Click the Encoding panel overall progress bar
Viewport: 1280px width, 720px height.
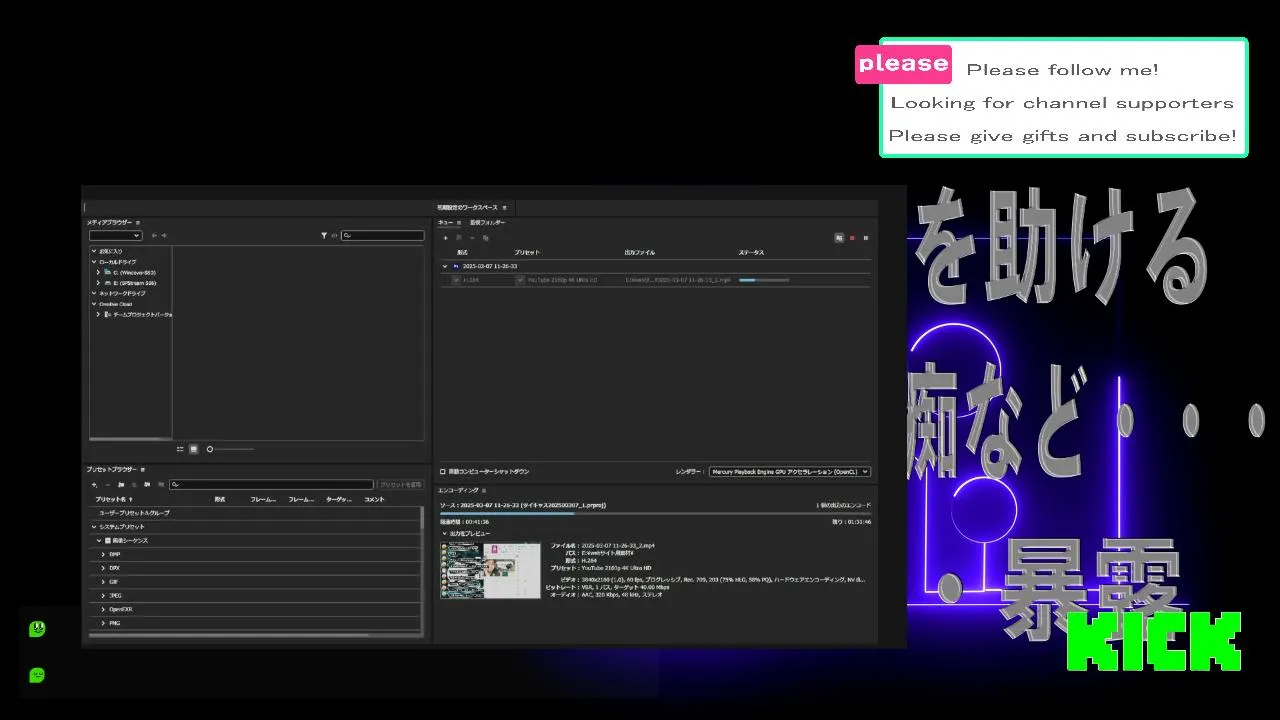655,514
